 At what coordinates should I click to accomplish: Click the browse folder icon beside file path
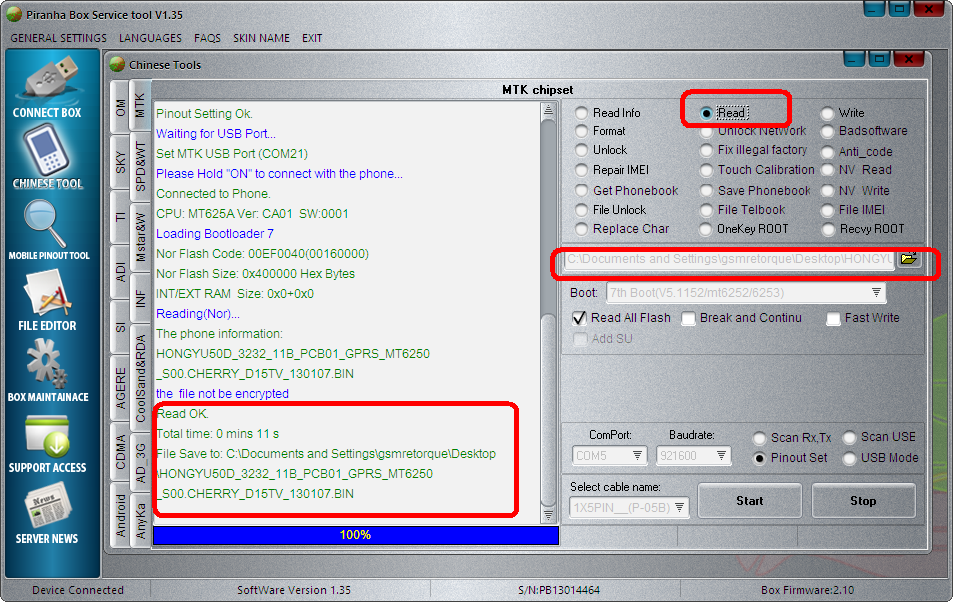(908, 259)
